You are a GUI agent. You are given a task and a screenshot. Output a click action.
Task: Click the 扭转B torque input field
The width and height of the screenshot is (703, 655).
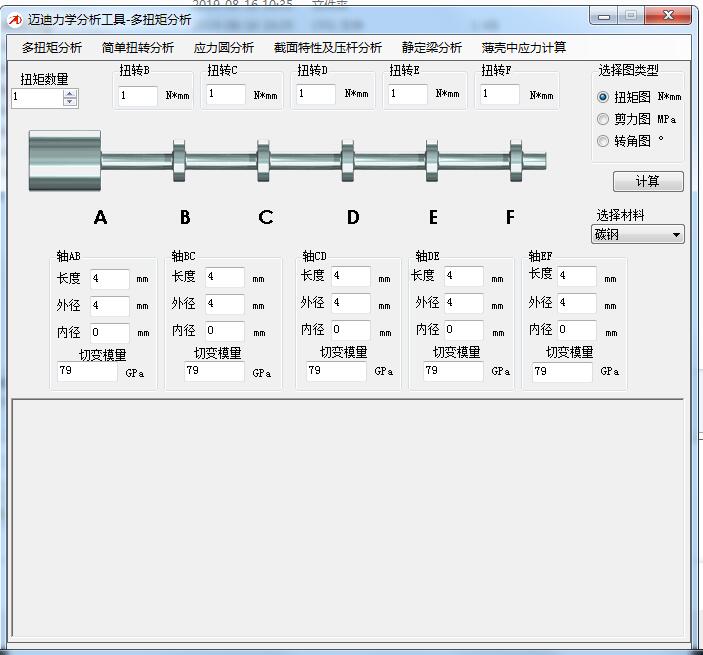138,96
